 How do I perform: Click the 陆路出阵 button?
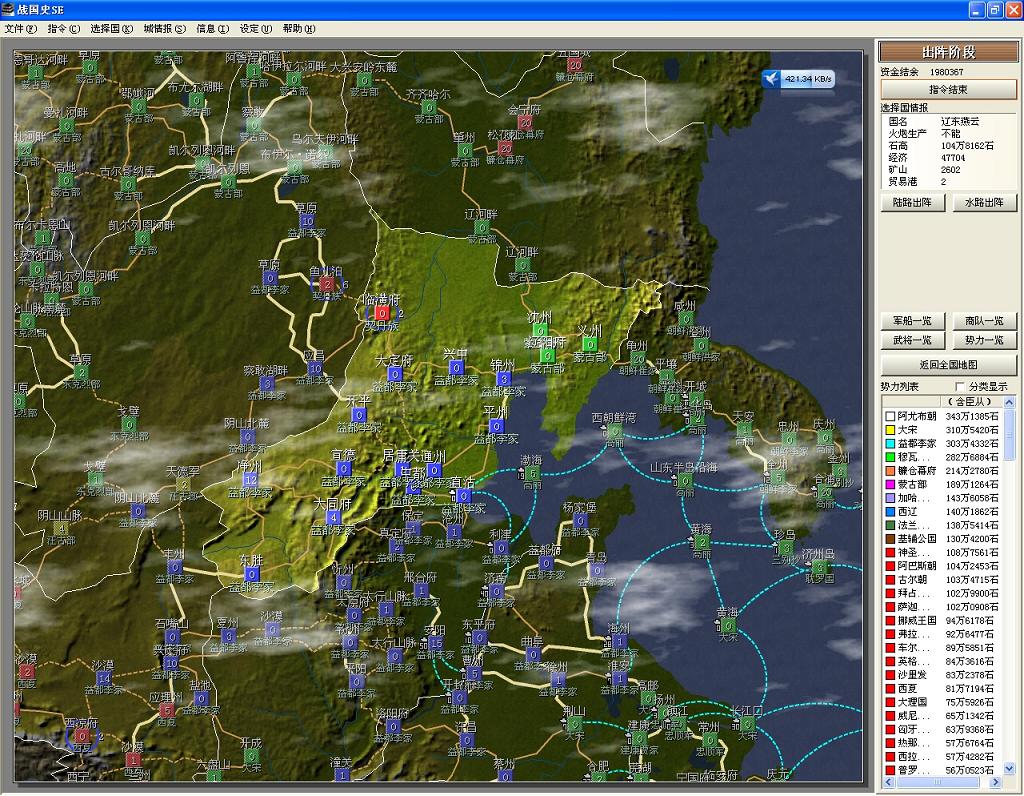click(912, 202)
